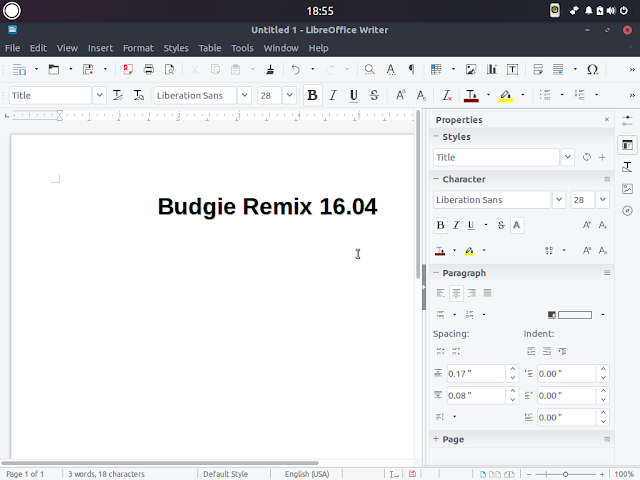Click word count in status bar
This screenshot has width=640, height=480.
[106, 474]
